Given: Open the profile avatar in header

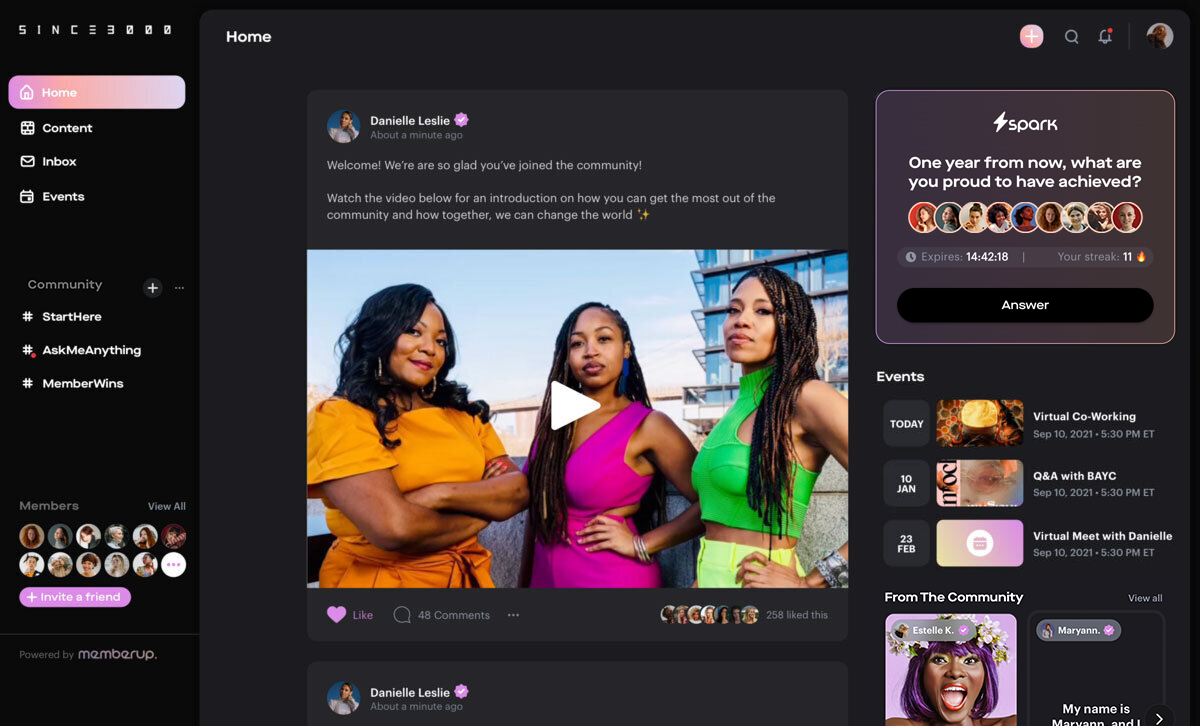Looking at the screenshot, I should point(1160,36).
